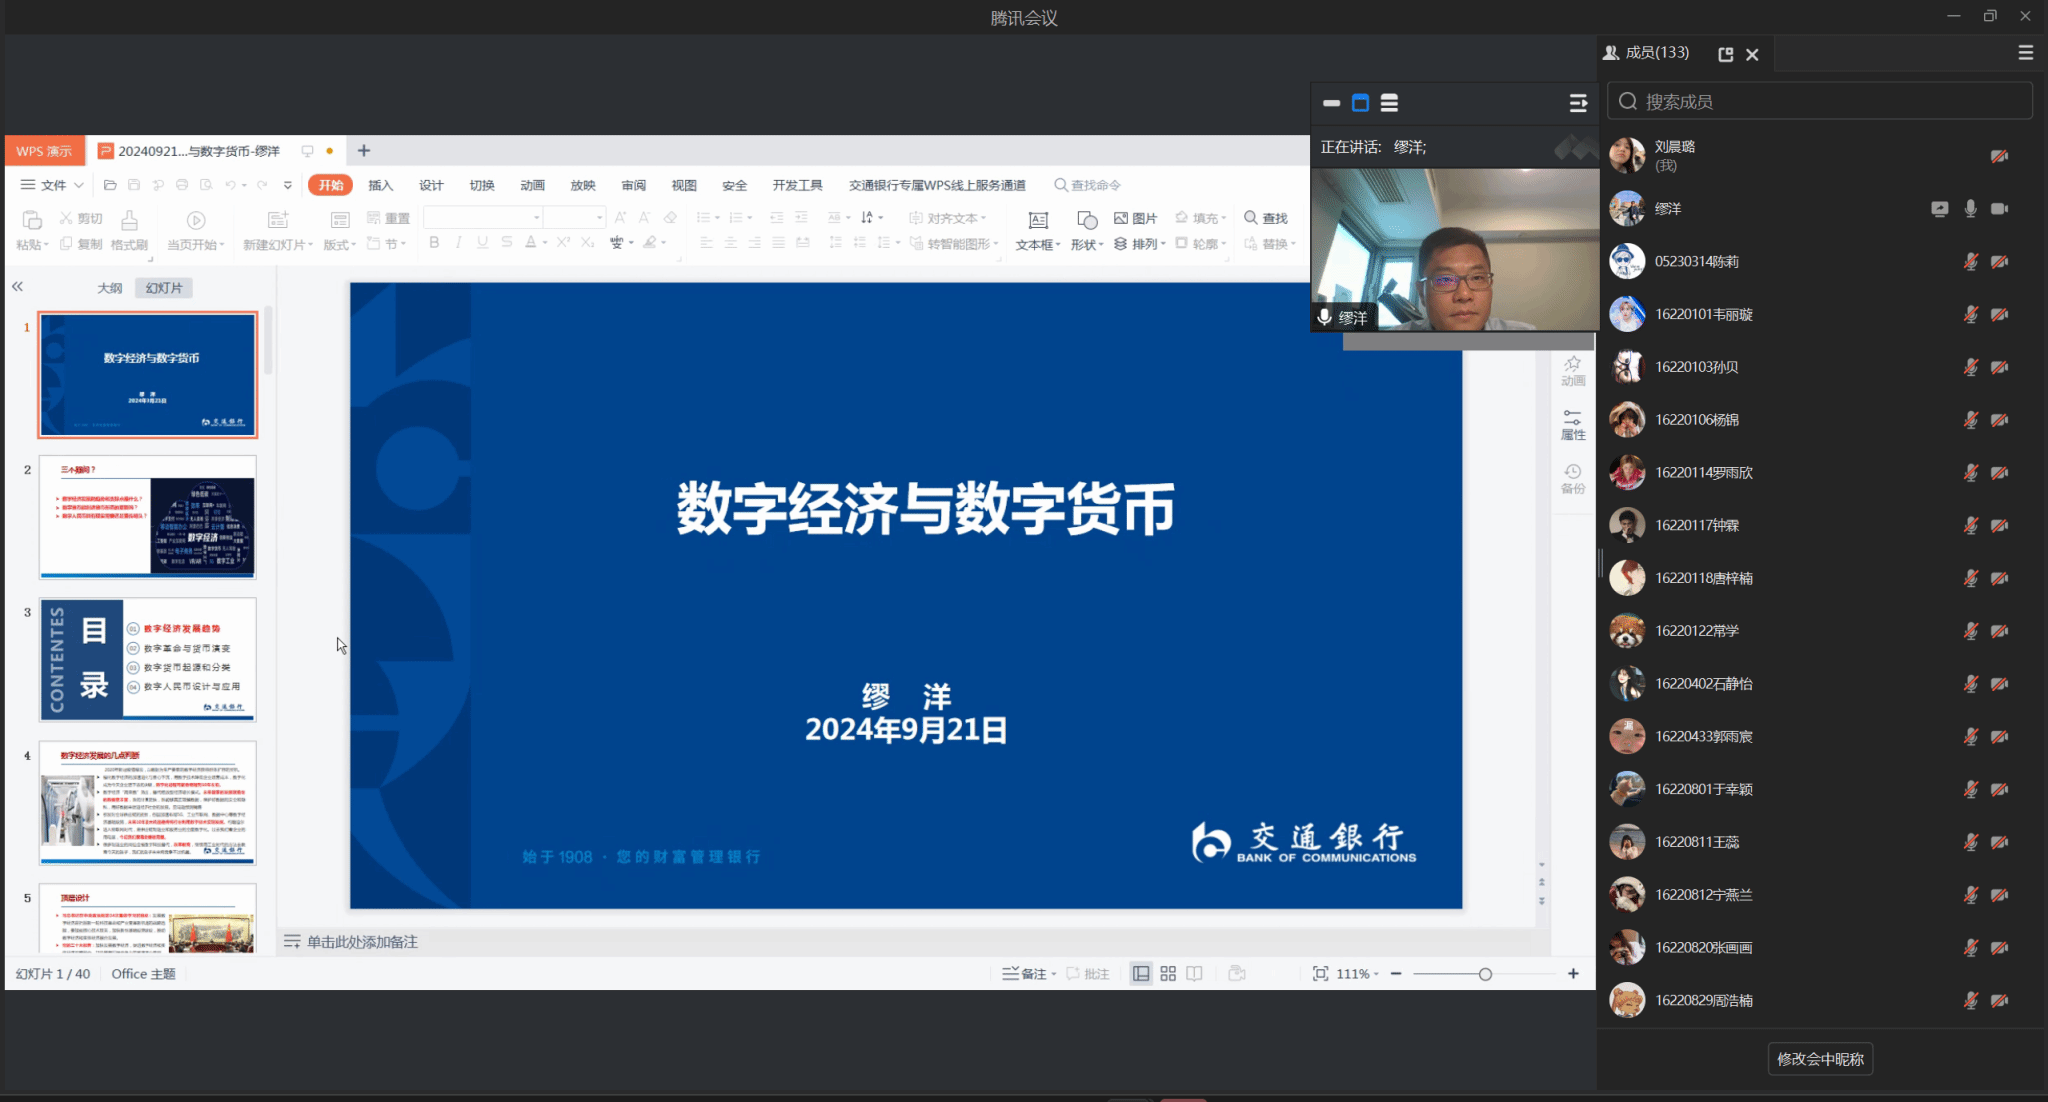Click the zoom slider handle
This screenshot has height=1102, width=2048.
click(1485, 974)
